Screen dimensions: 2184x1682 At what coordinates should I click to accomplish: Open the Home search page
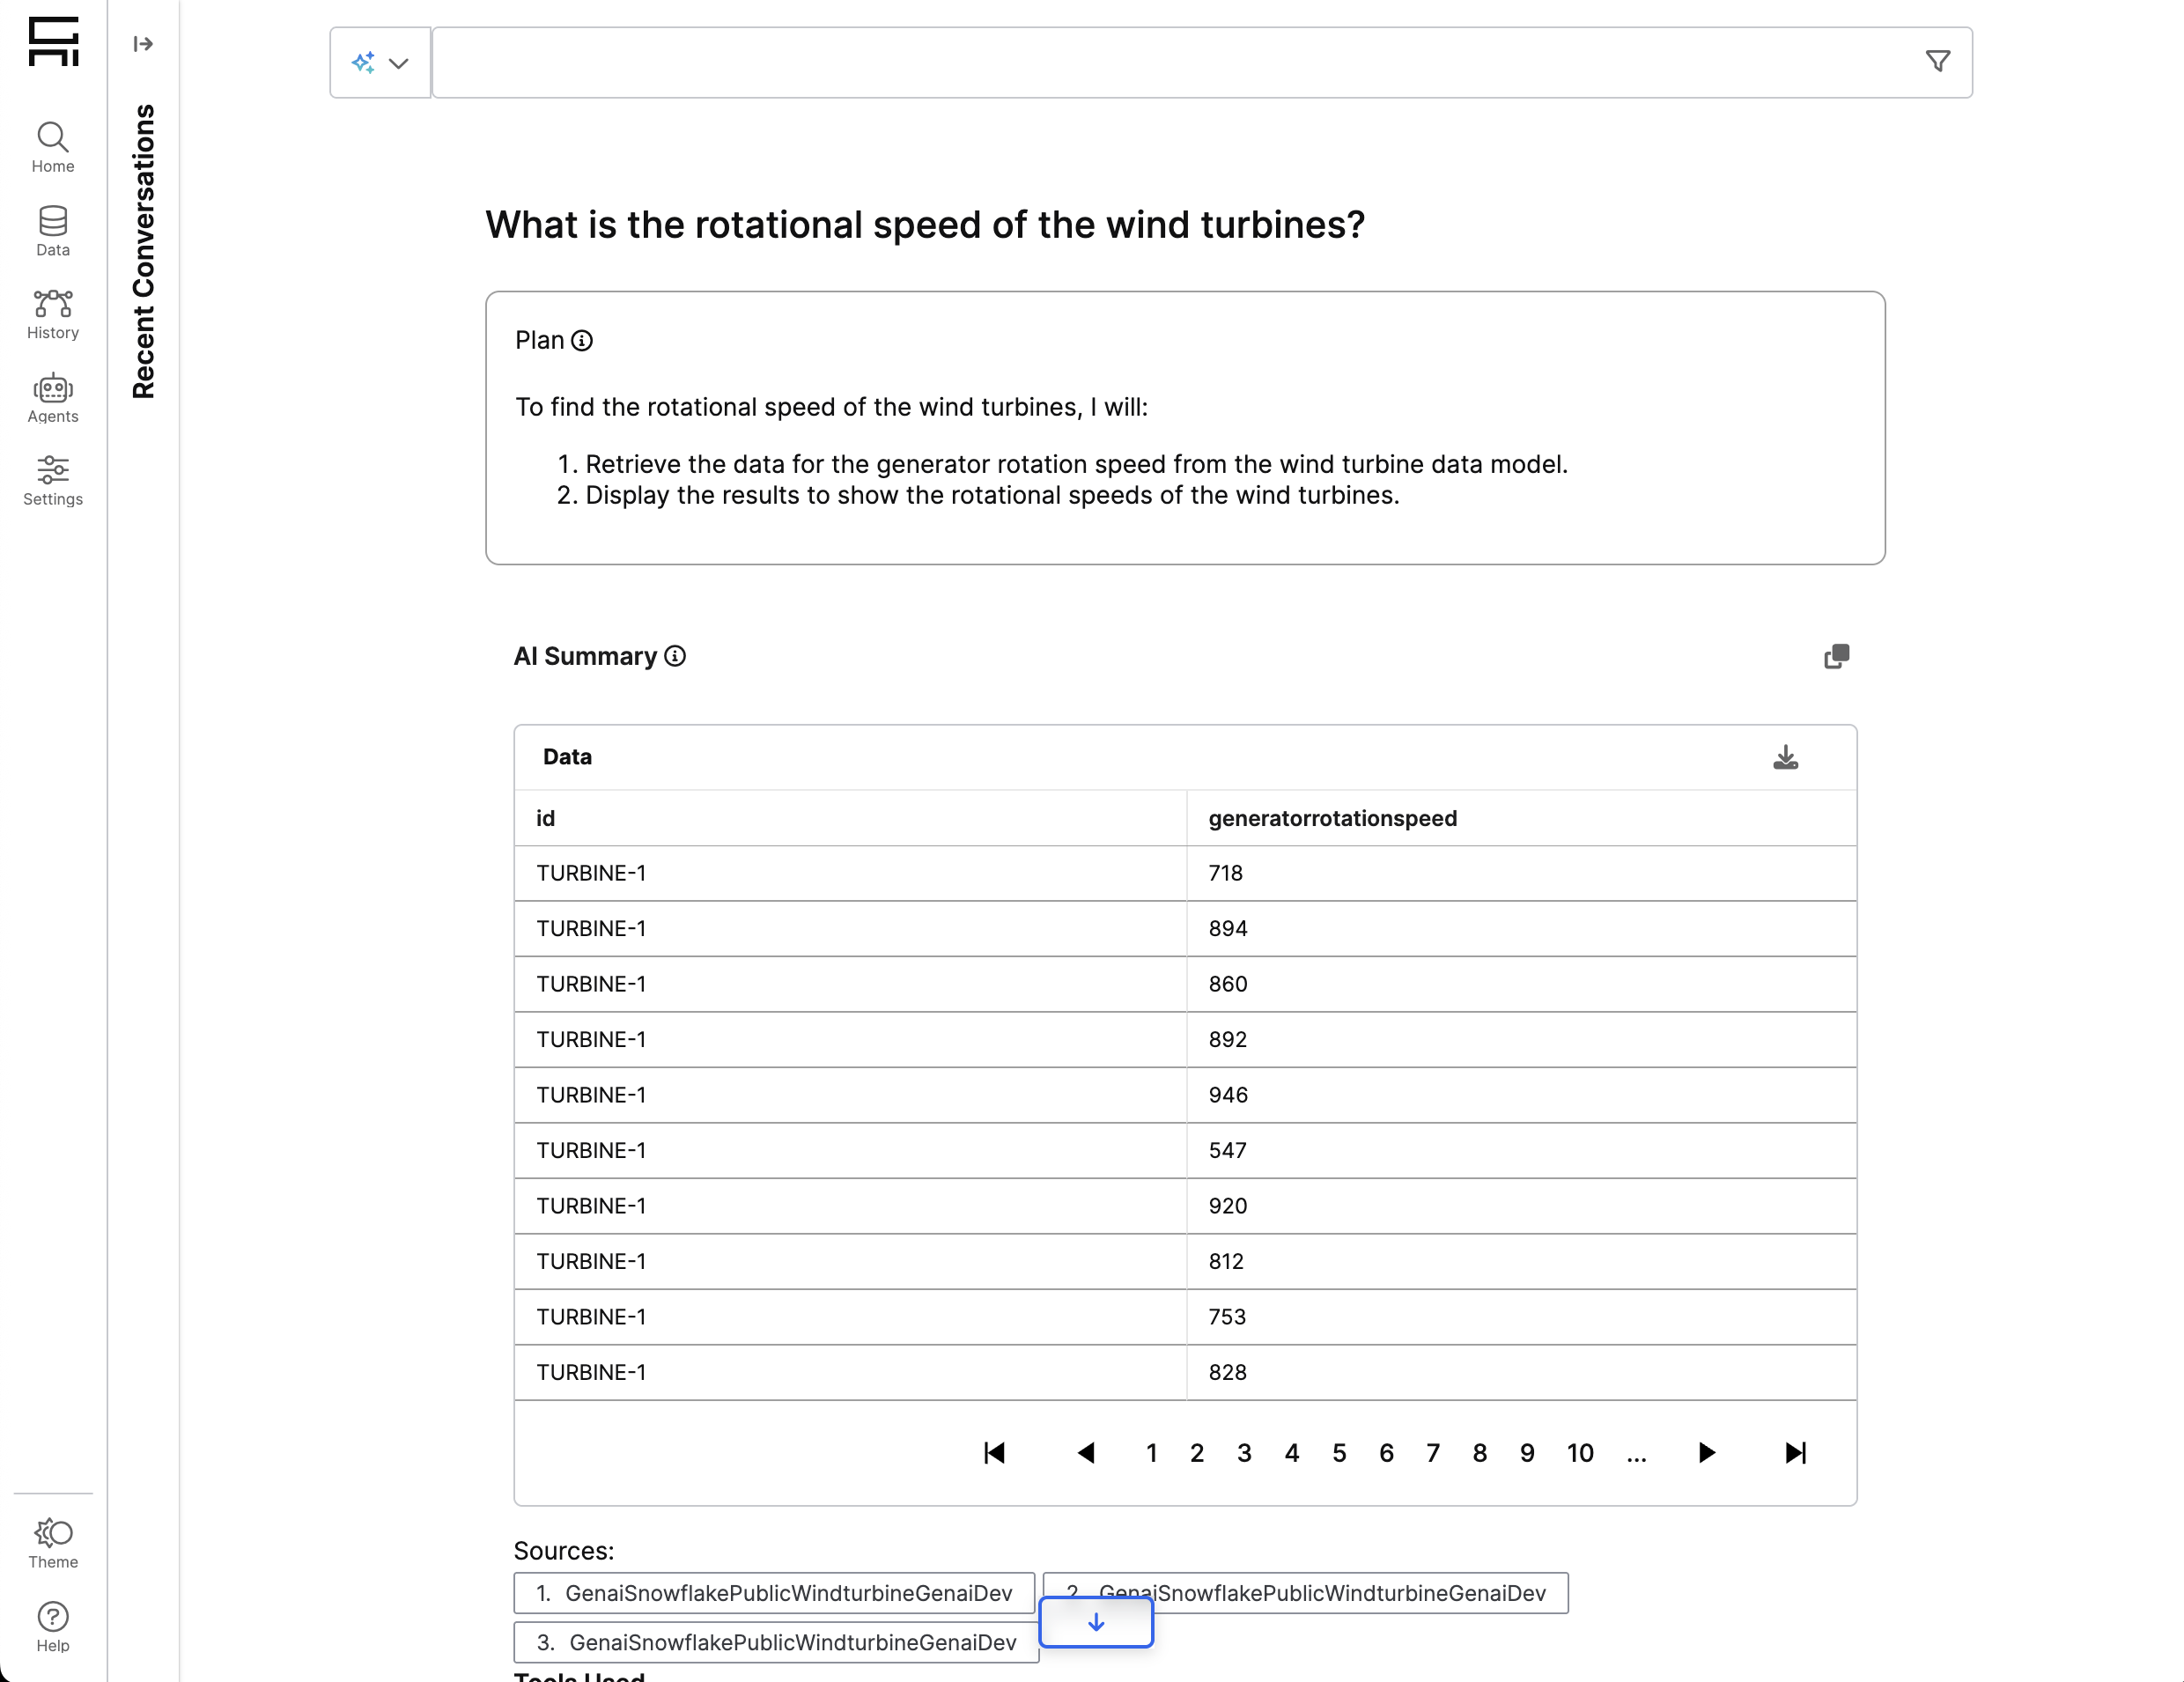point(52,147)
